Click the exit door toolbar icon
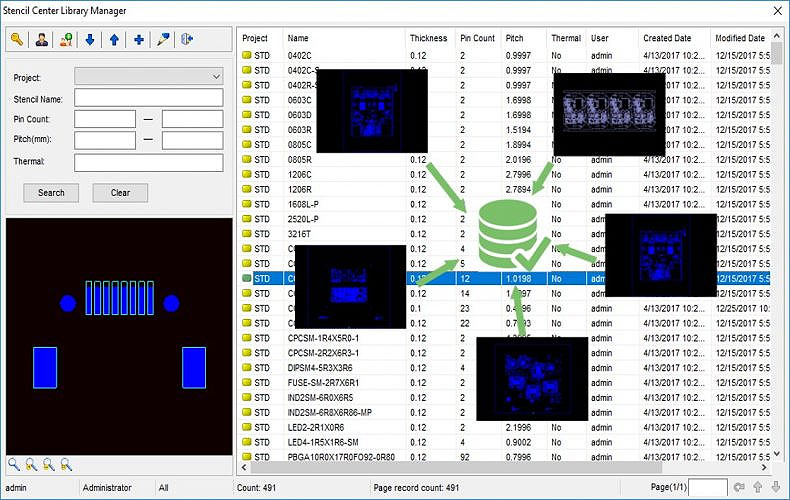The width and height of the screenshot is (790, 500). click(187, 40)
